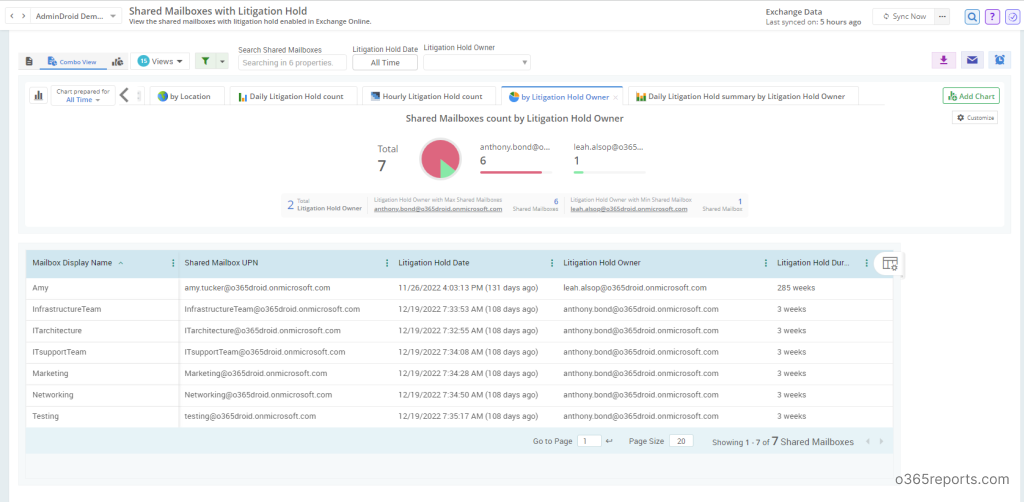The width and height of the screenshot is (1024, 502).
Task: Switch to the chart-only view icon
Action: pyautogui.click(x=118, y=61)
